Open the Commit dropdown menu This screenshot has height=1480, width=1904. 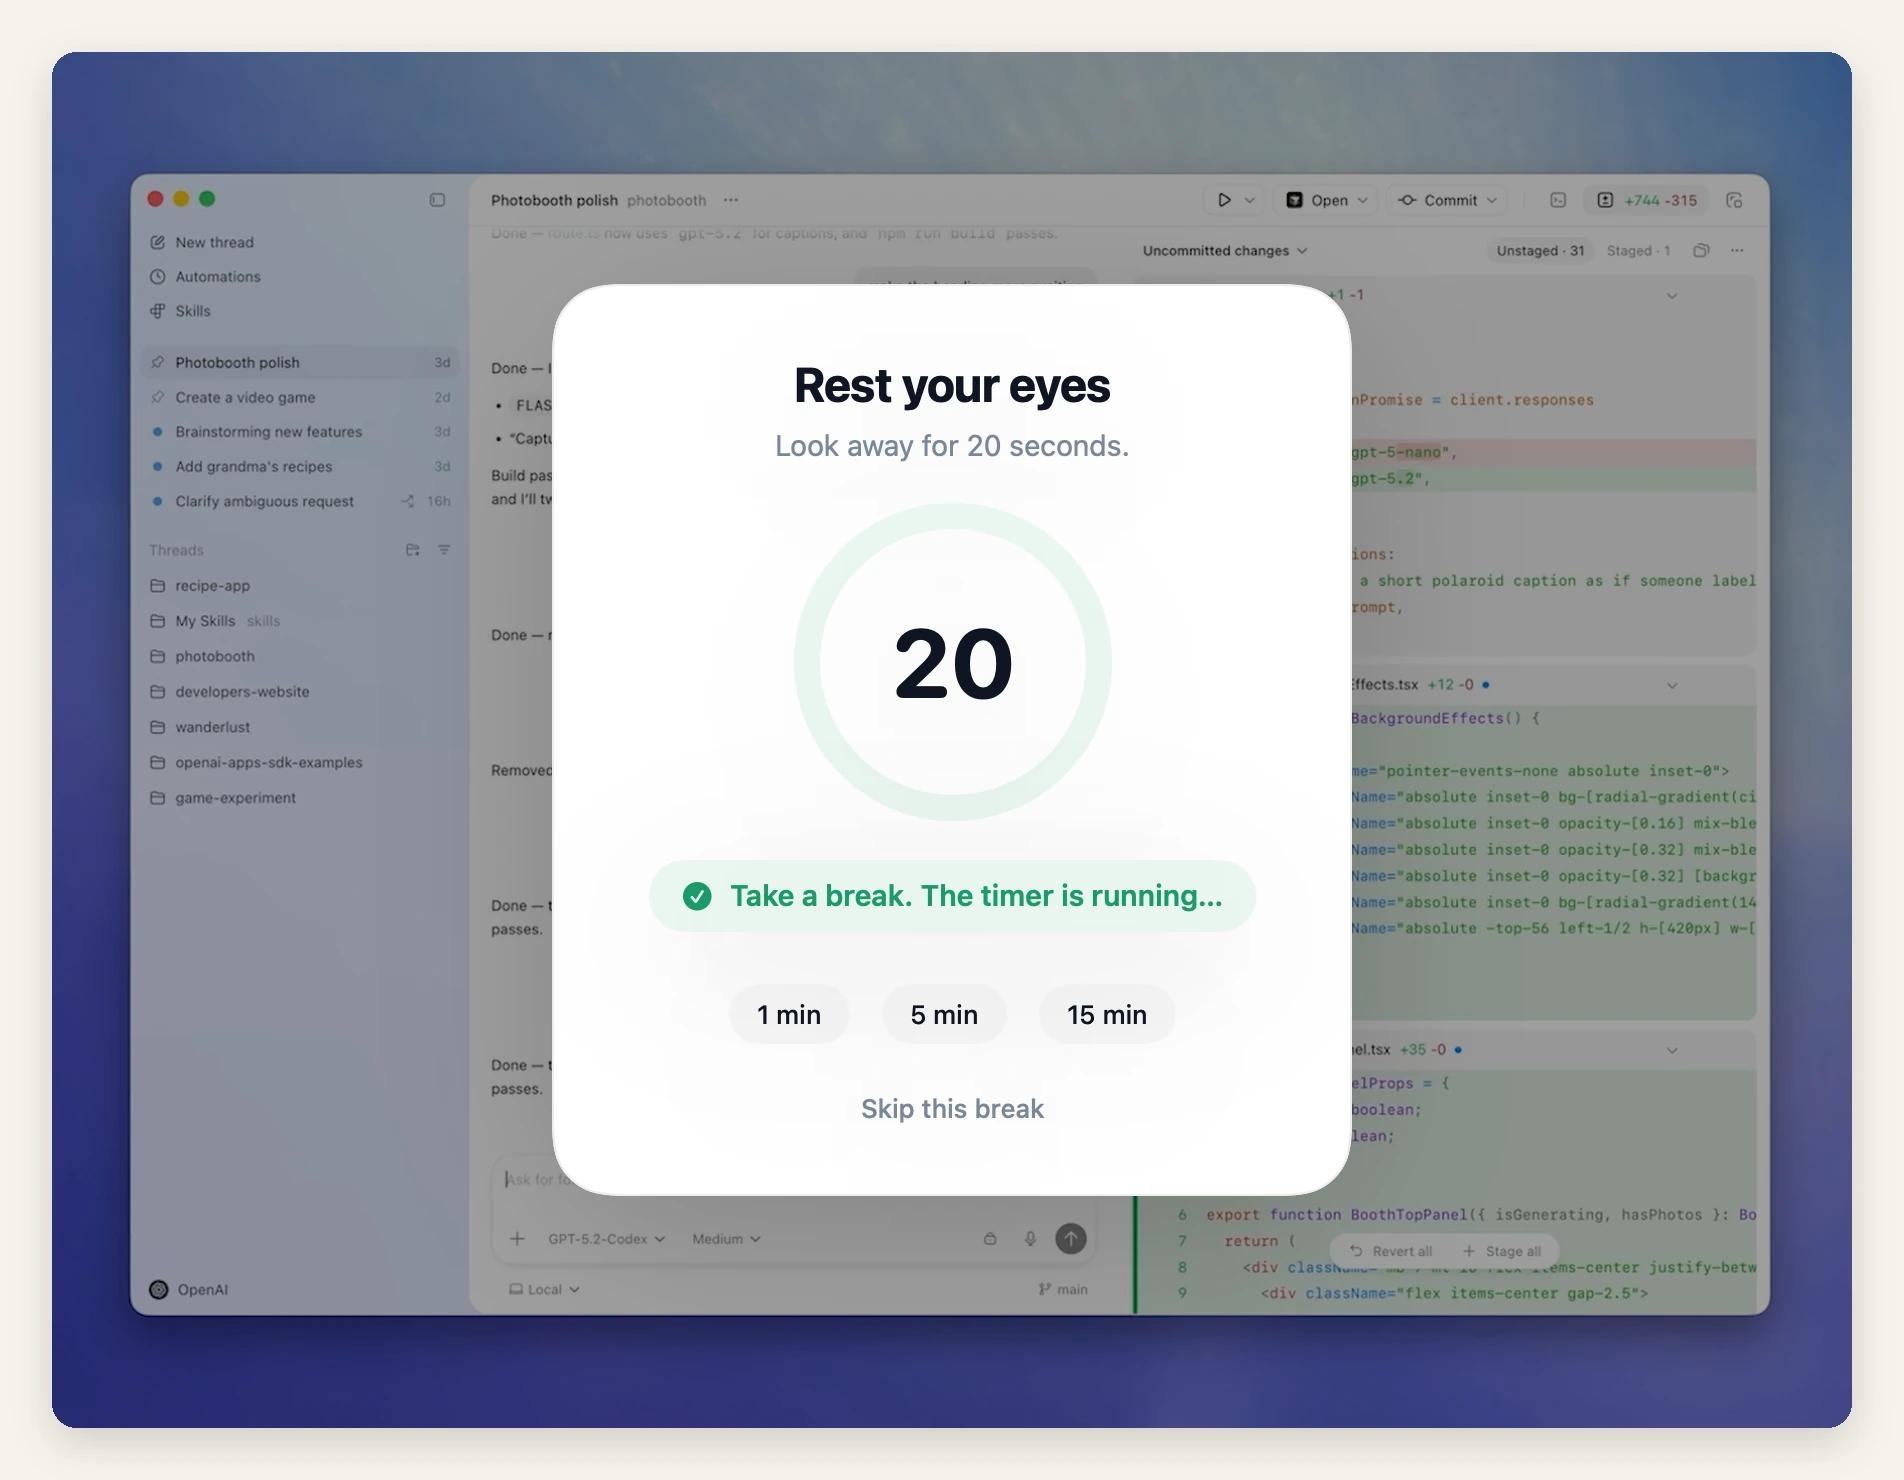1448,200
